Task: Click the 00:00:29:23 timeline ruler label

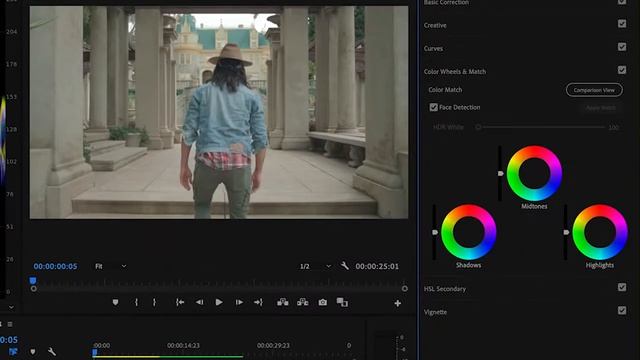Action: coord(273,345)
